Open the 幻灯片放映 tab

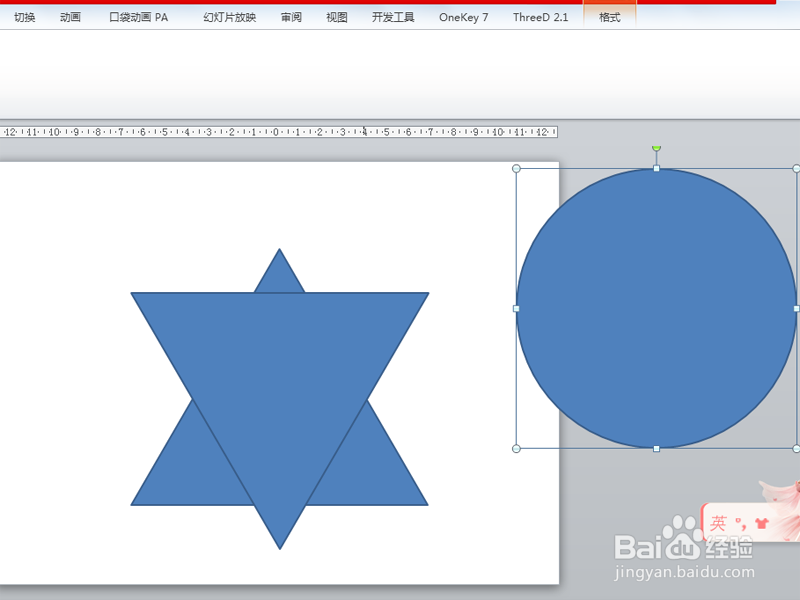coord(230,17)
